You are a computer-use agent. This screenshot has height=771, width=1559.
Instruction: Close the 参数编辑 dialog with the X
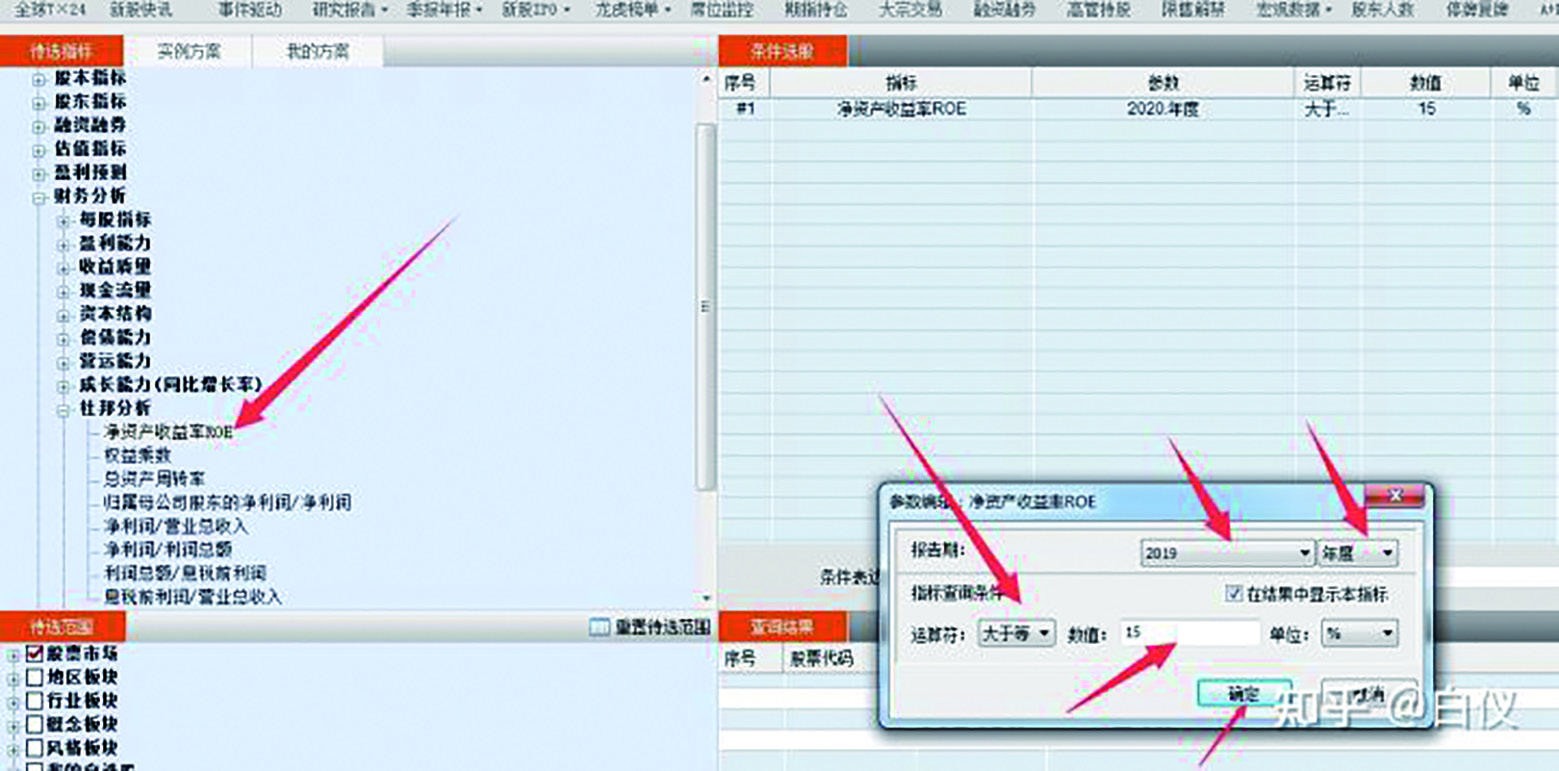[1395, 496]
